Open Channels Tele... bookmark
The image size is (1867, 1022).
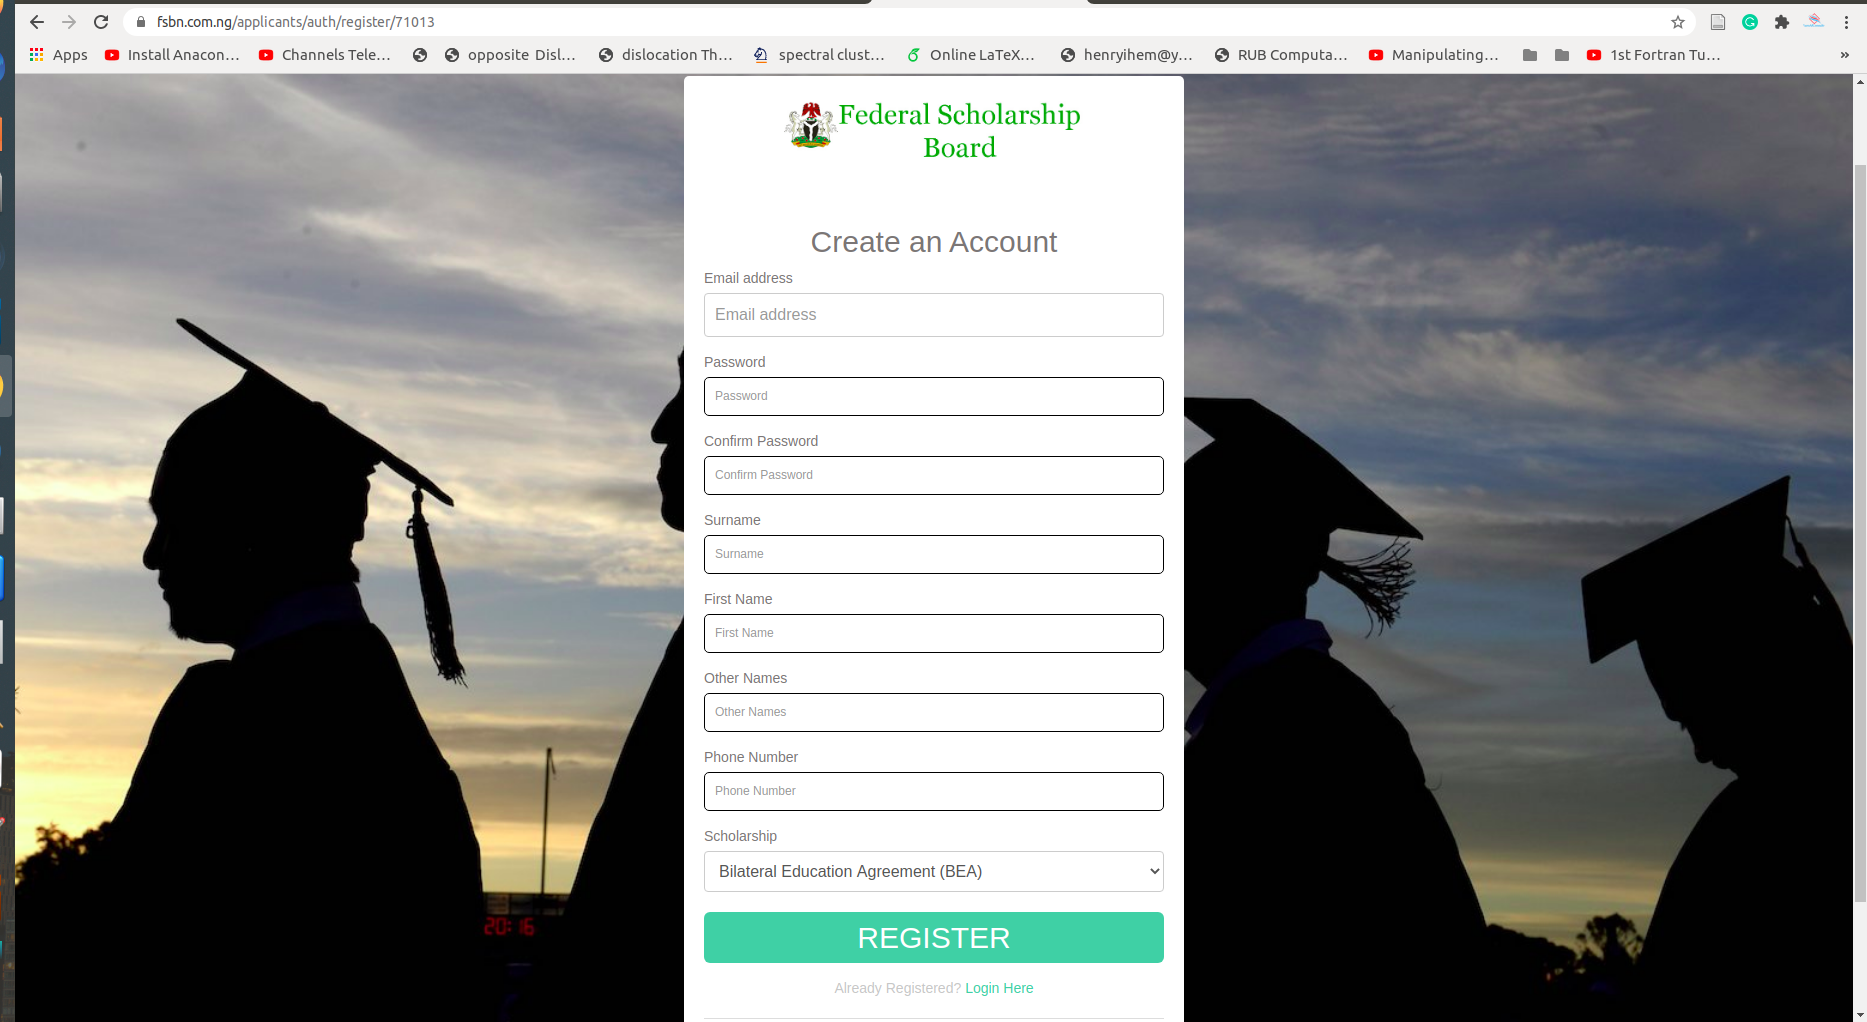[324, 55]
